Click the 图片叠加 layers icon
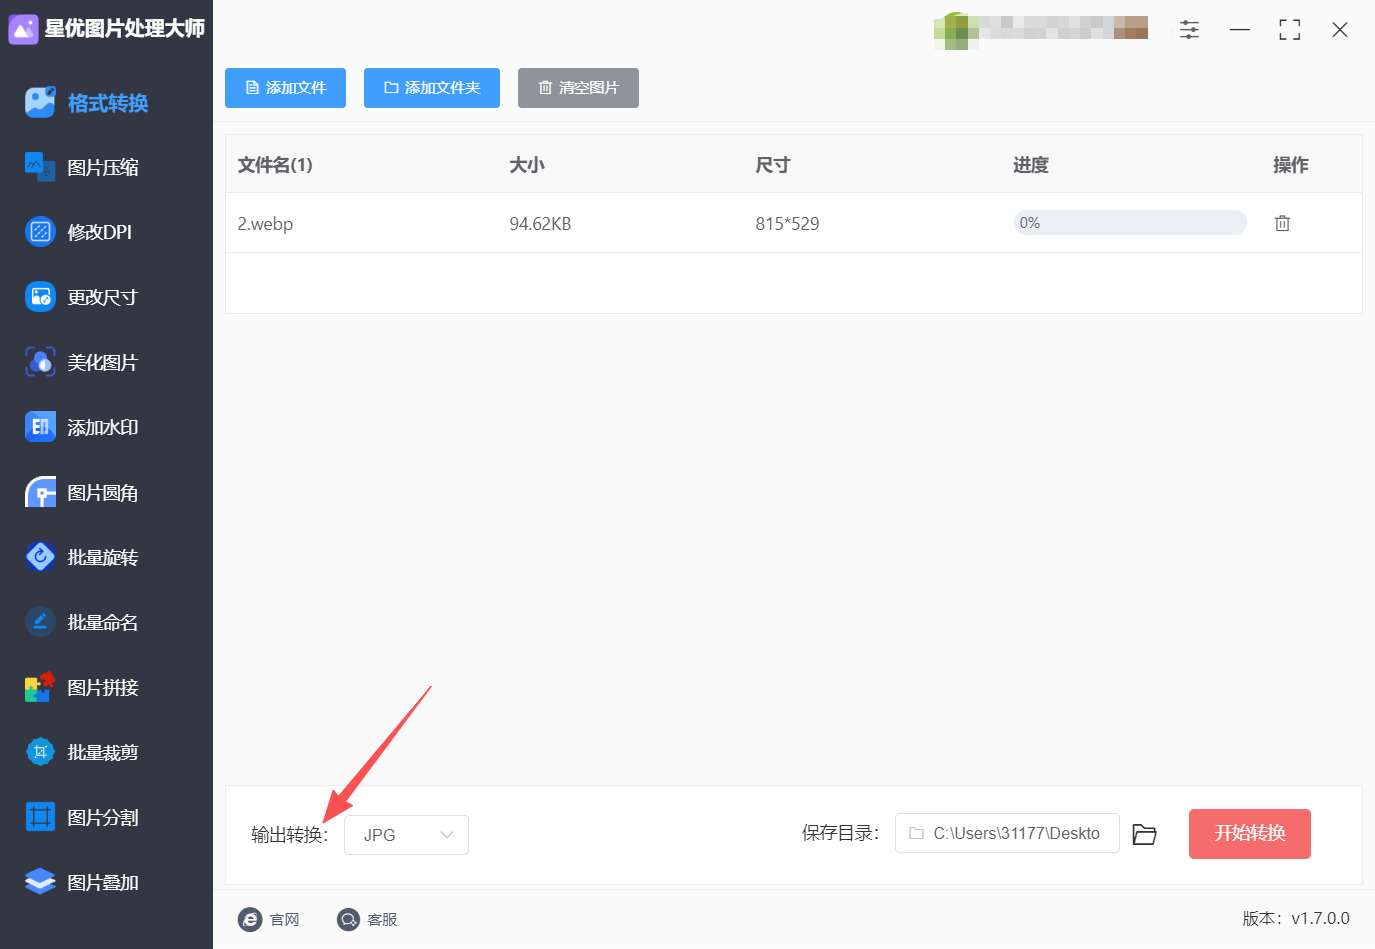1375x949 pixels. click(40, 882)
